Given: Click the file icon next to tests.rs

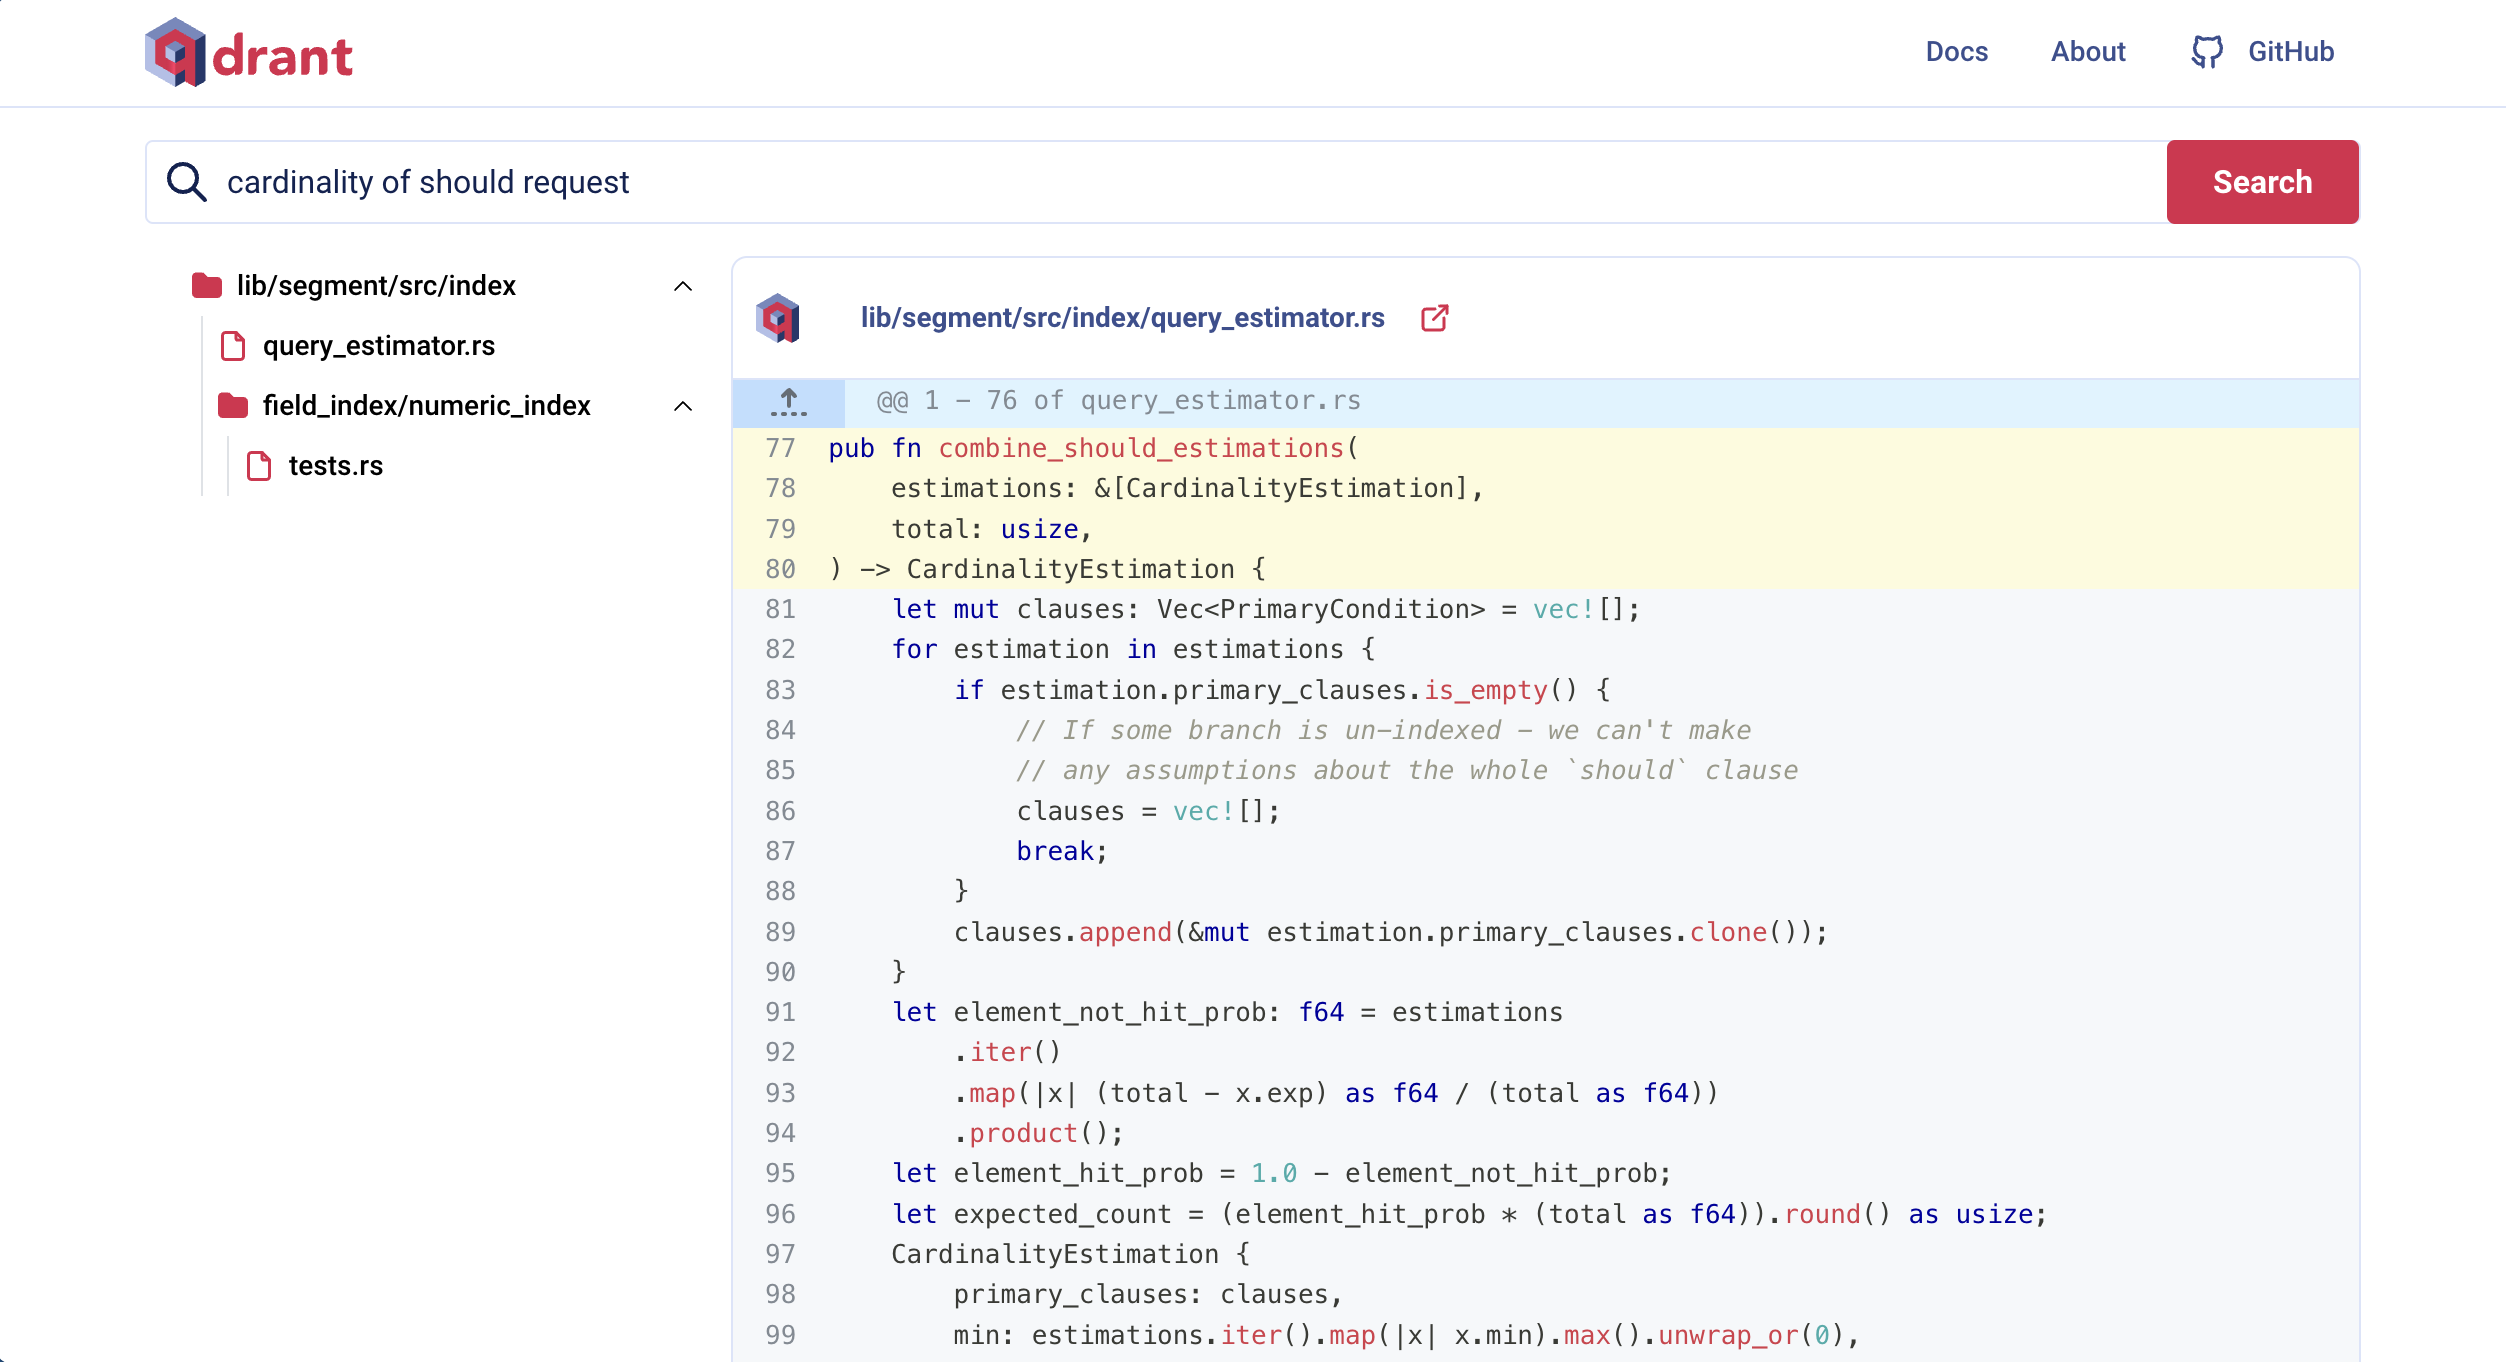Looking at the screenshot, I should pyautogui.click(x=260, y=466).
